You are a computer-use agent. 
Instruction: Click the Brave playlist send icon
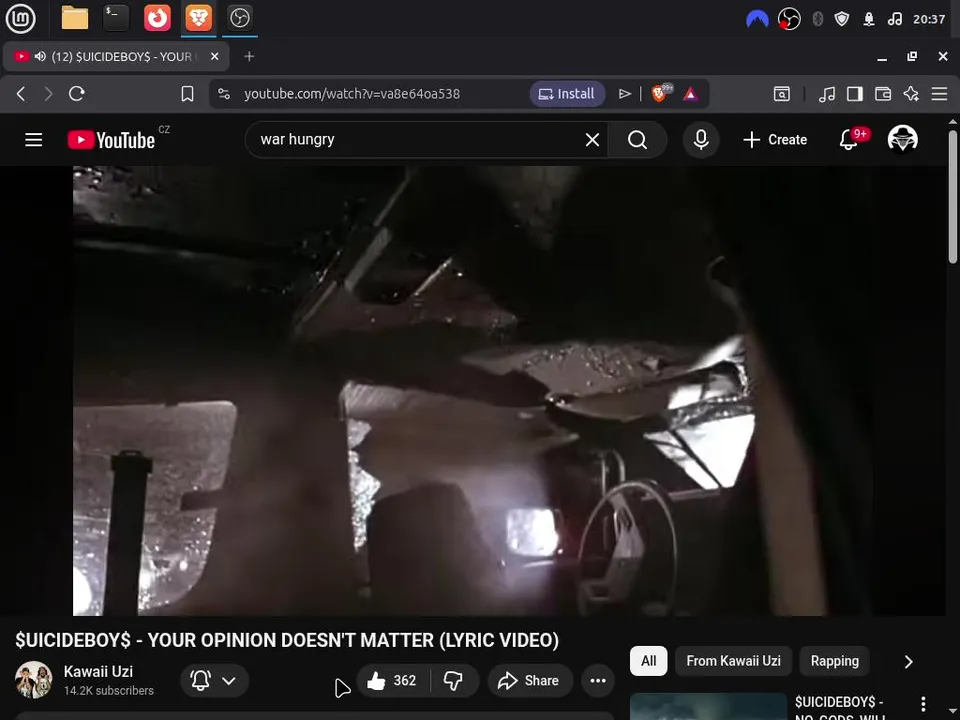[x=624, y=94]
